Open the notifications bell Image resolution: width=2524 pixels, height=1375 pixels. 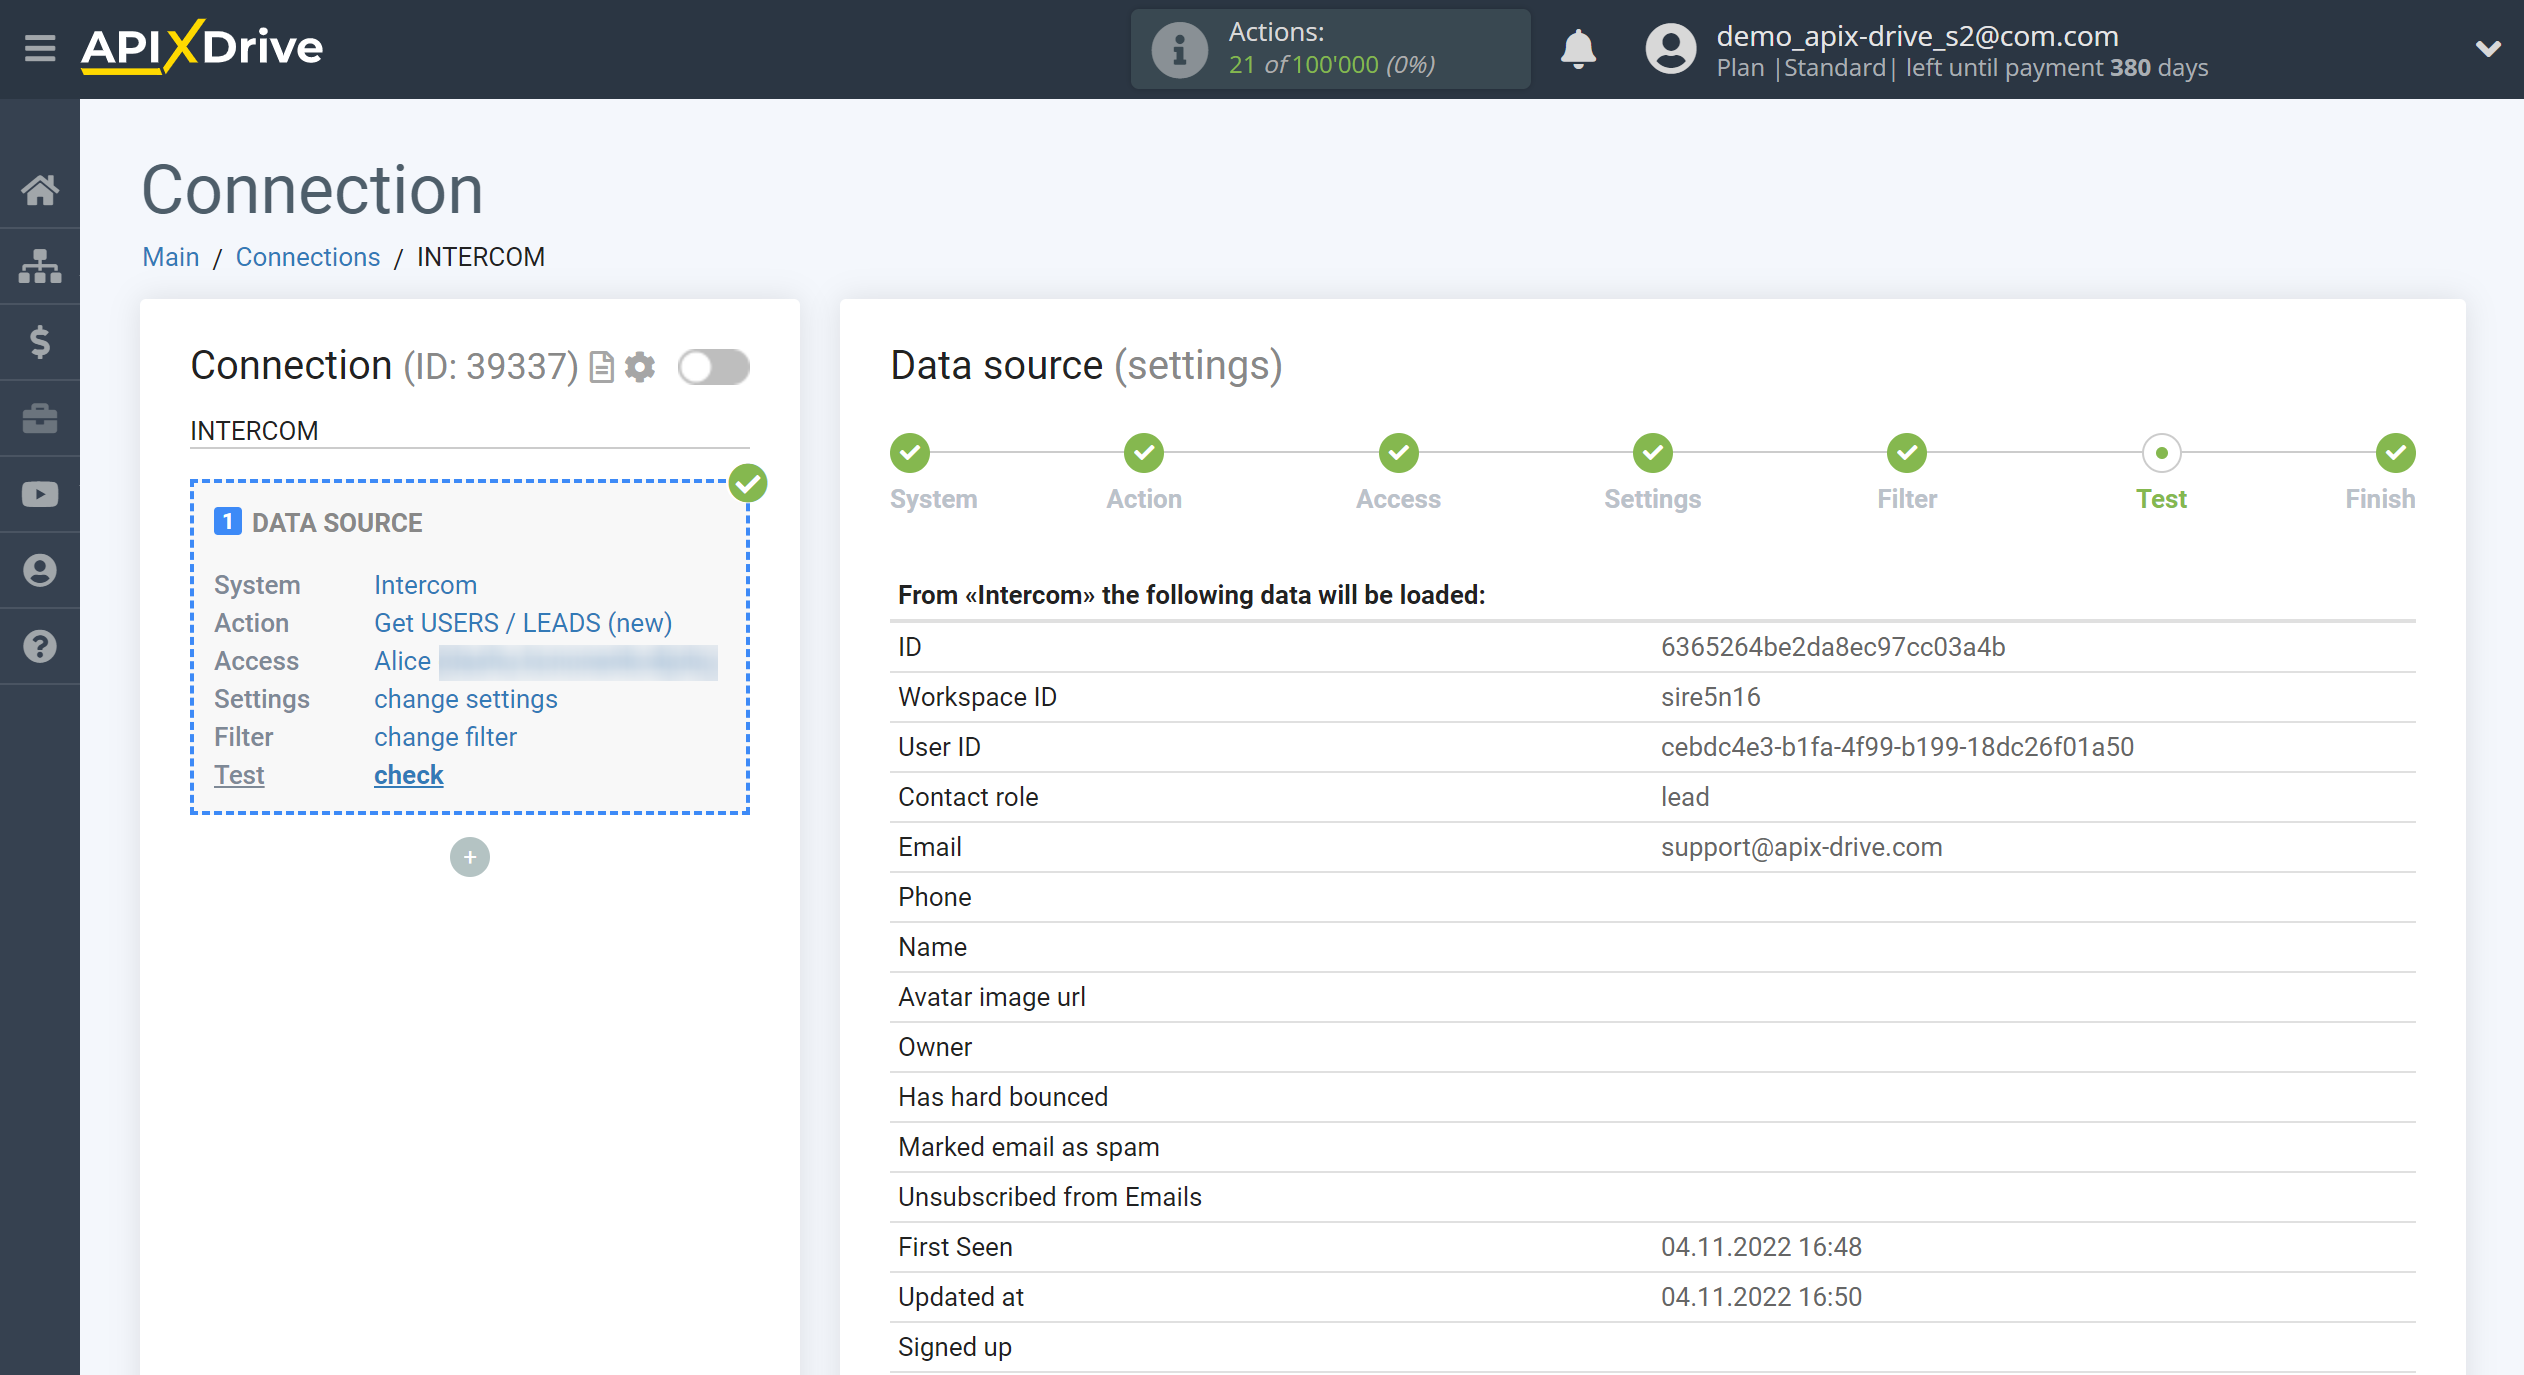point(1579,48)
